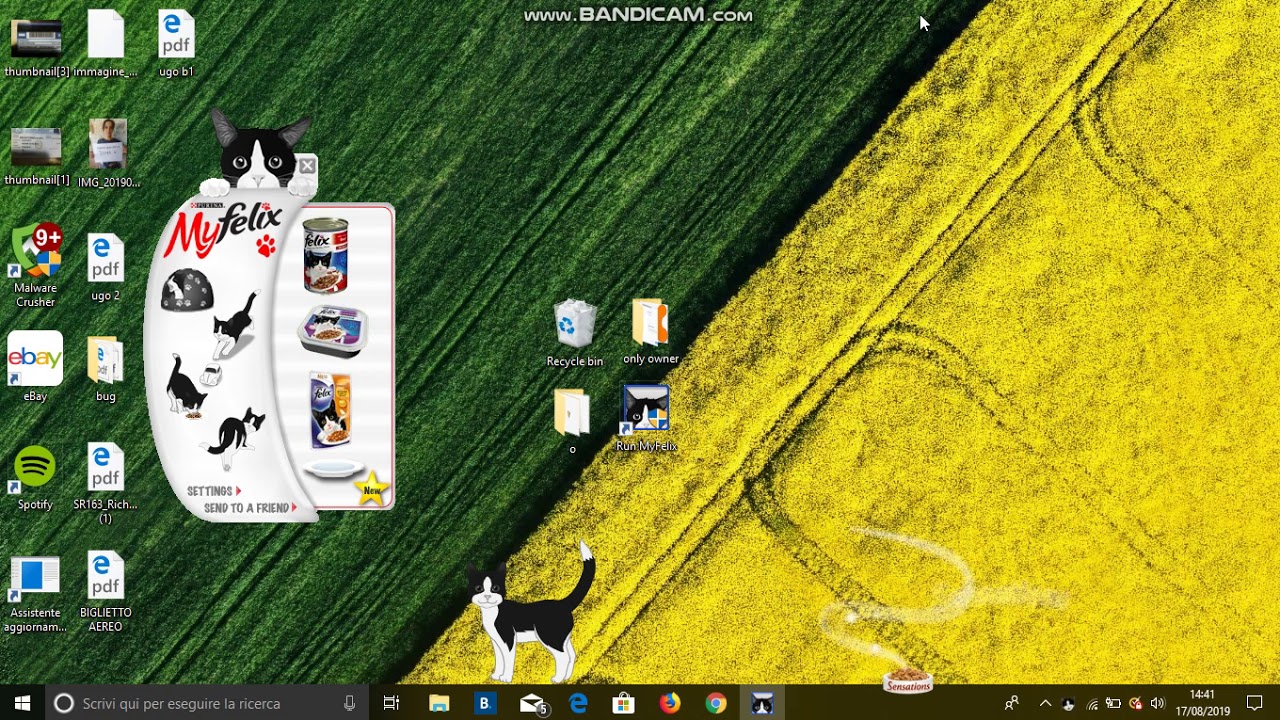Image resolution: width=1280 pixels, height=720 pixels.
Task: Select the only owner folder
Action: [x=650, y=332]
